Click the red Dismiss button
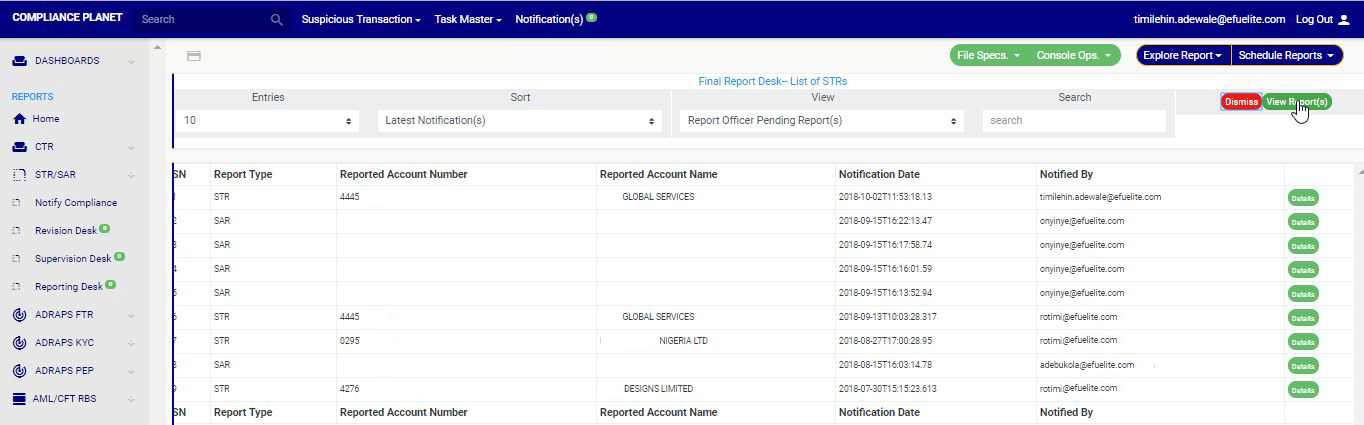 (x=1241, y=102)
